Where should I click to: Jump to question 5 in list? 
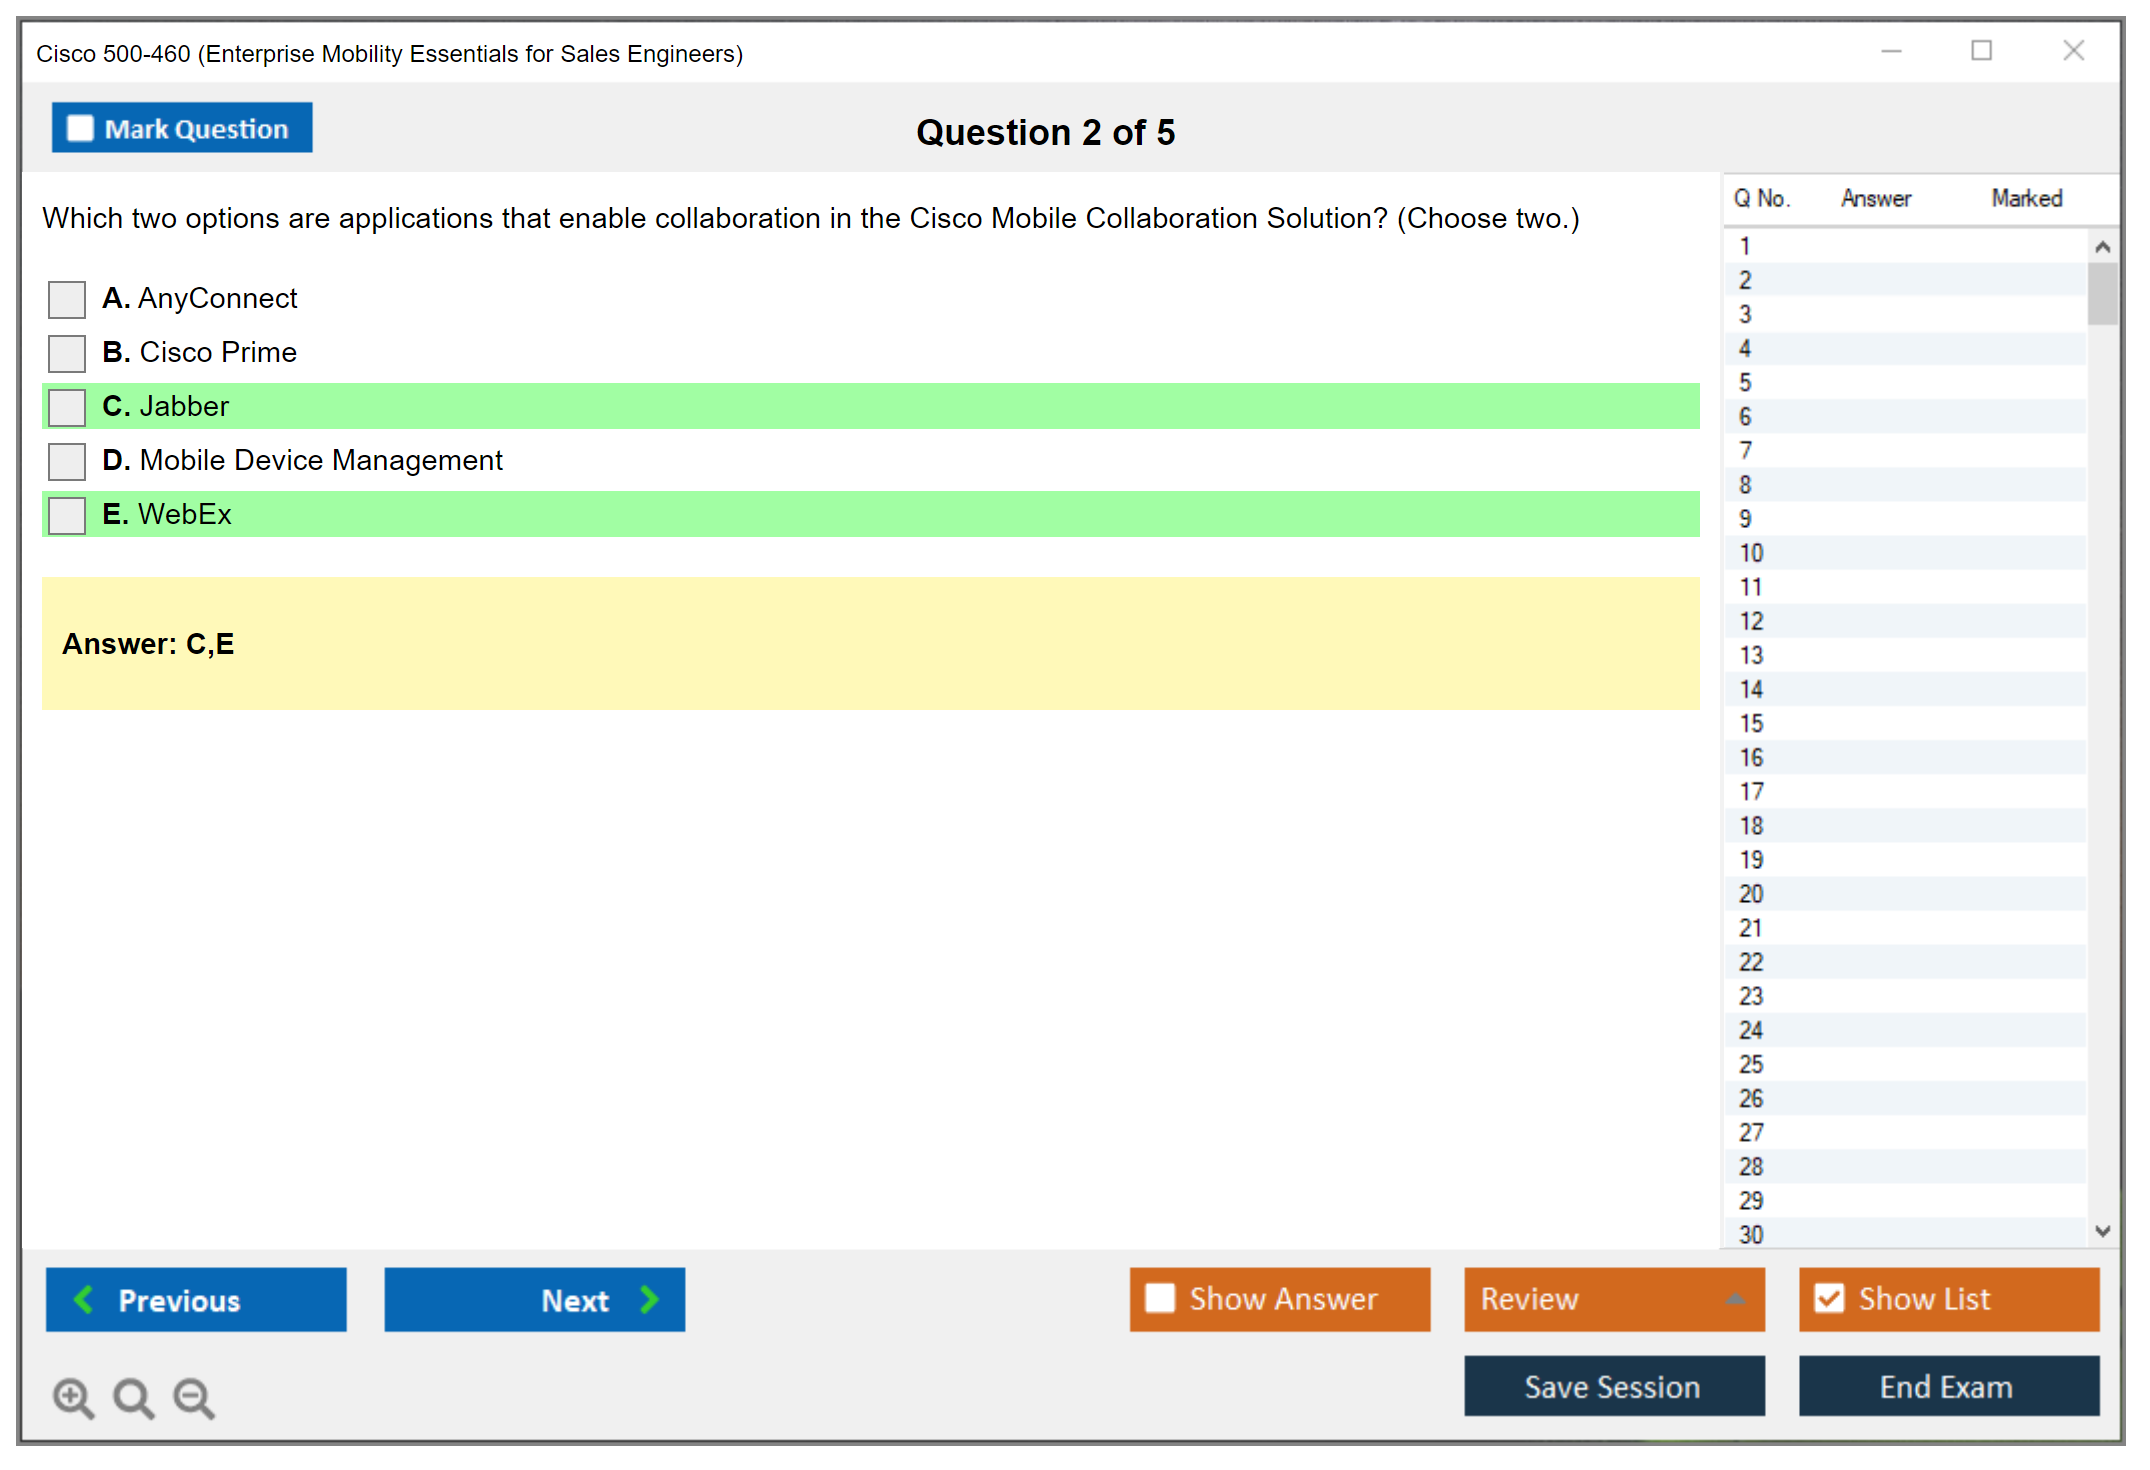(x=1745, y=383)
